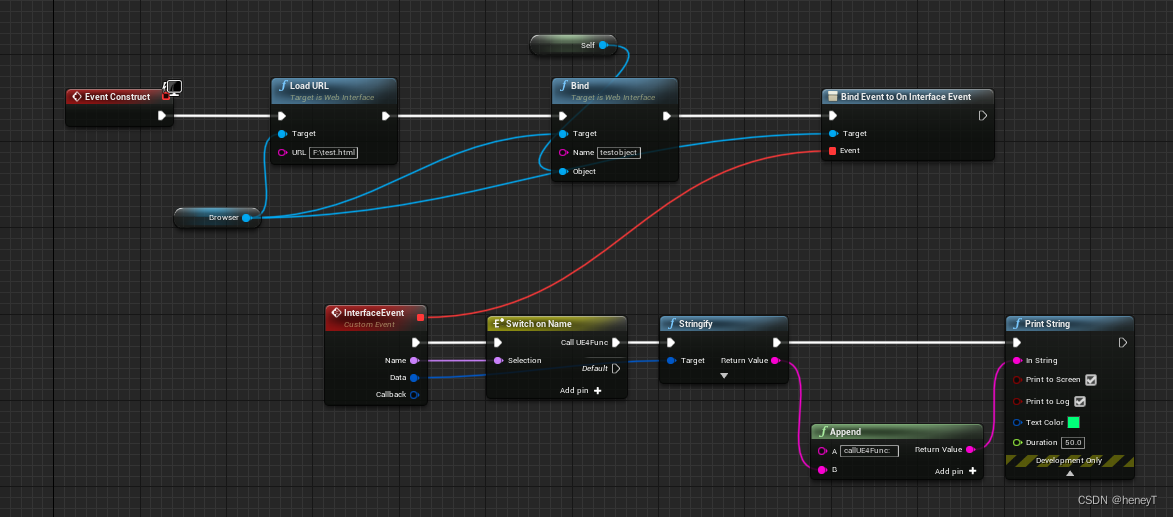Click the Print String Duration pin
Image resolution: width=1173 pixels, height=517 pixels.
(1017, 443)
